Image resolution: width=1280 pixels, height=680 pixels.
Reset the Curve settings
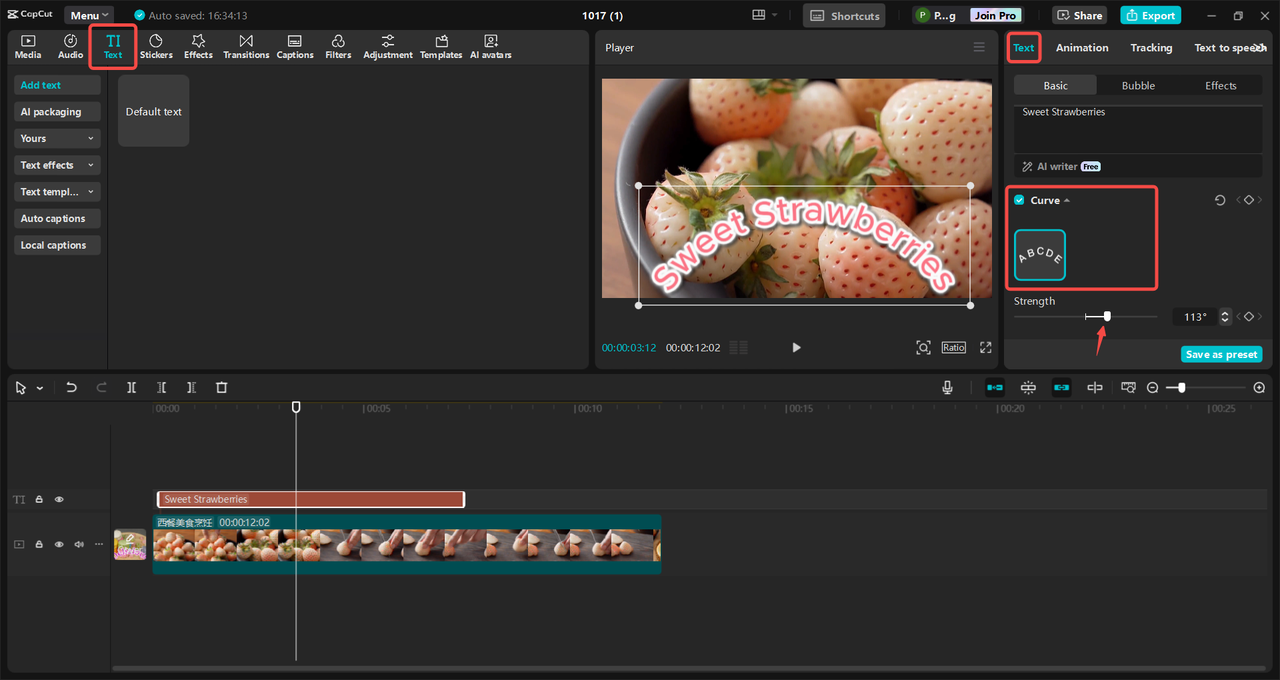(1220, 201)
